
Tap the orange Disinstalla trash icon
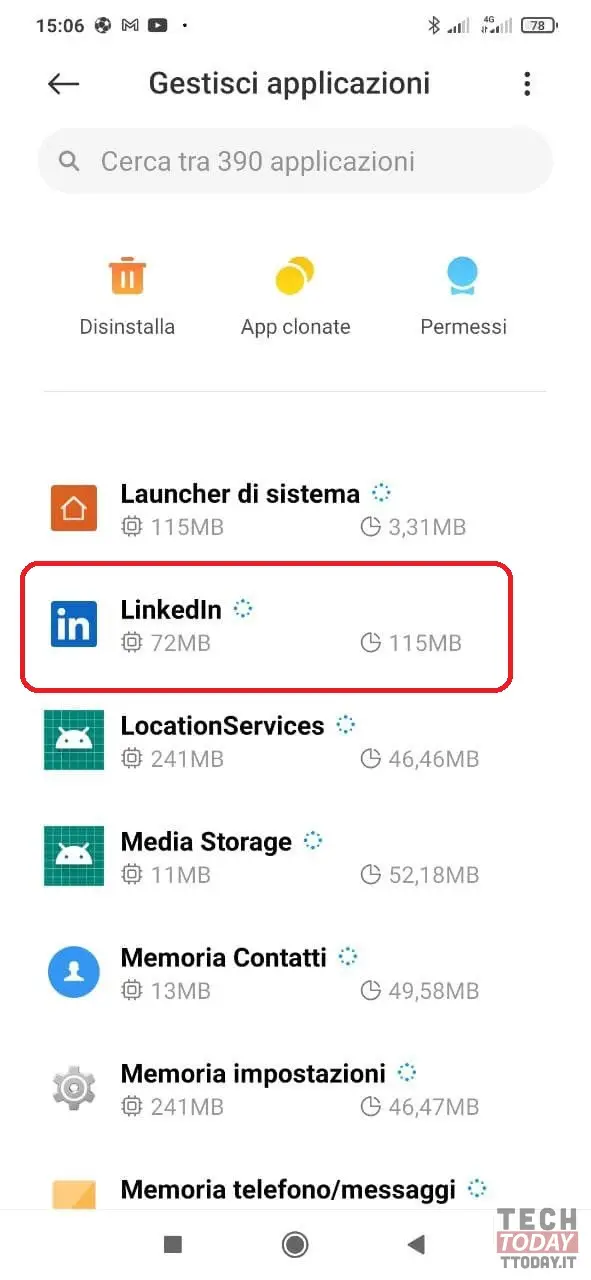127,276
